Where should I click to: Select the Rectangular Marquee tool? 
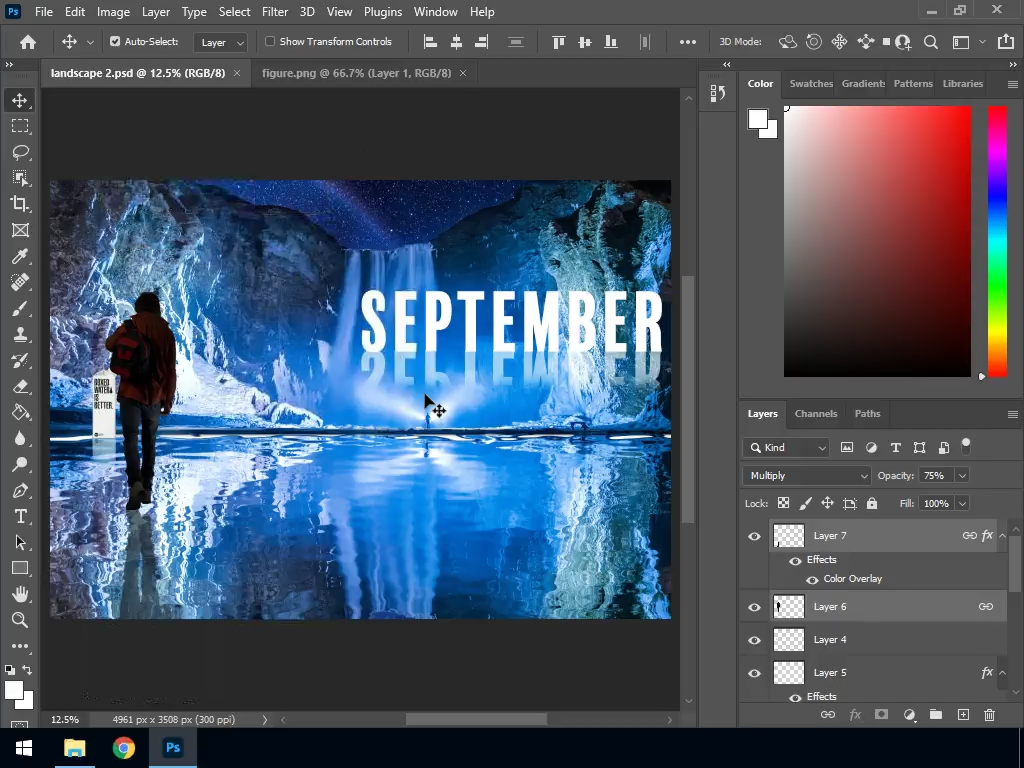[x=20, y=126]
